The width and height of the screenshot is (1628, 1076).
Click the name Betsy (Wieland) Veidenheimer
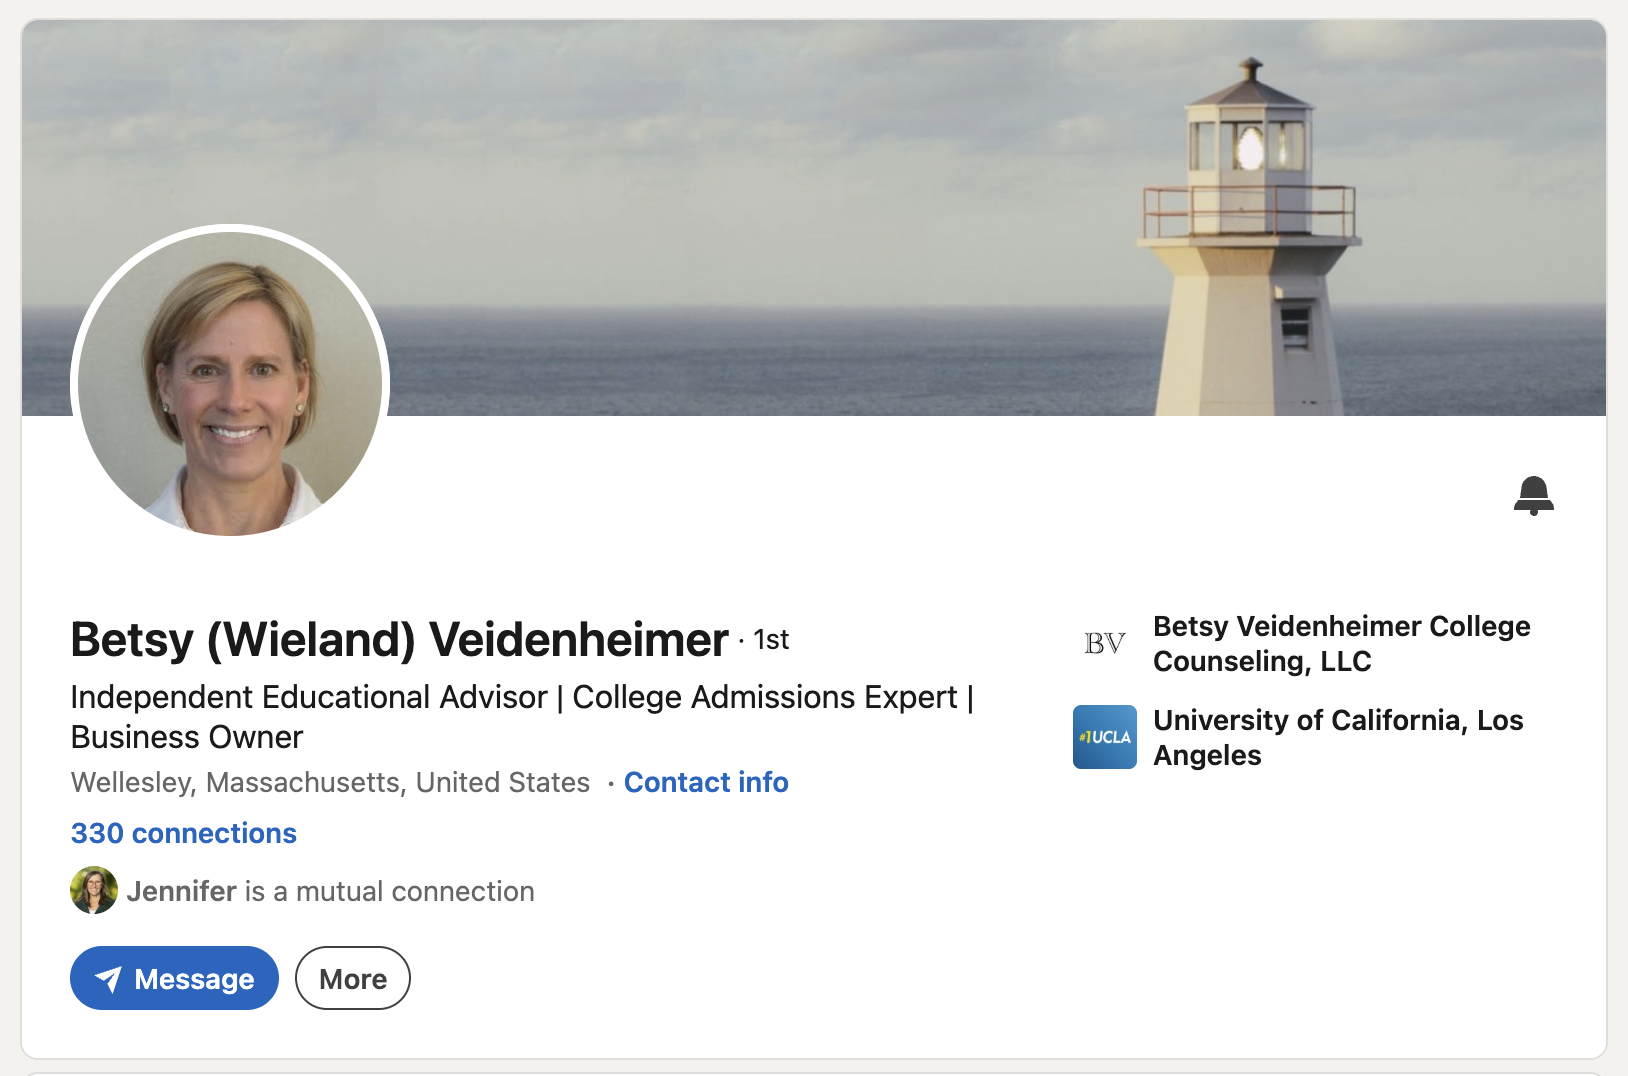coord(399,640)
